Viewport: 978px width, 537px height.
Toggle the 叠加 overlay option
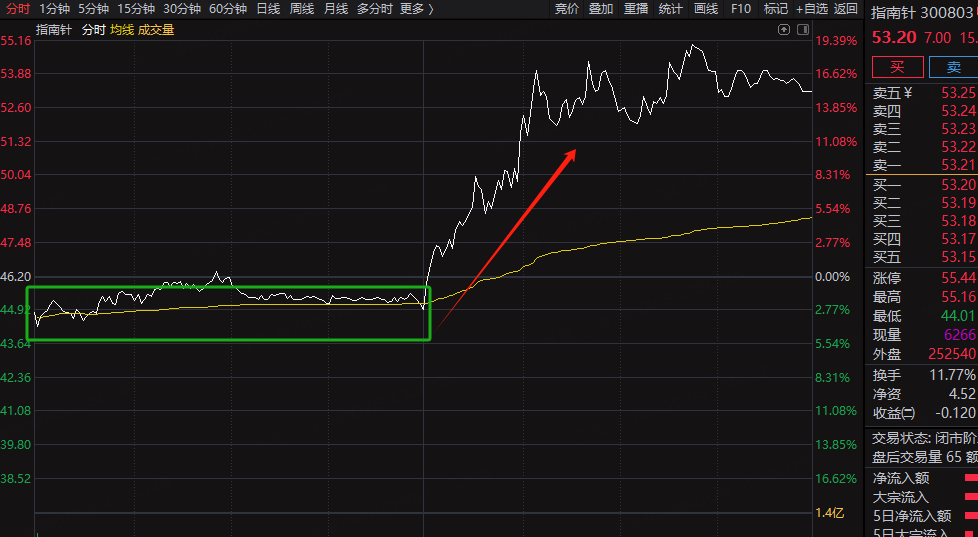click(x=601, y=9)
